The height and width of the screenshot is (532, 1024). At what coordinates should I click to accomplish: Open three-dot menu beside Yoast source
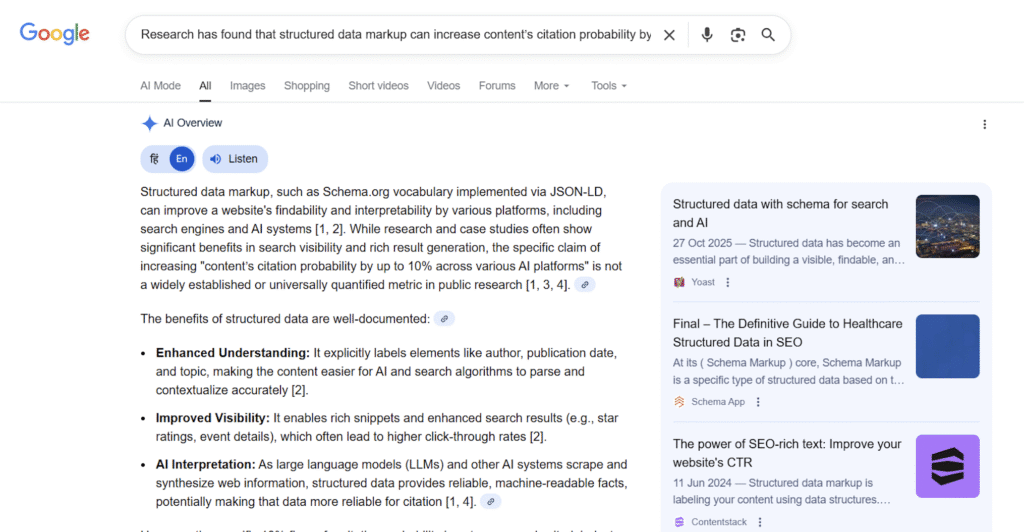click(727, 282)
